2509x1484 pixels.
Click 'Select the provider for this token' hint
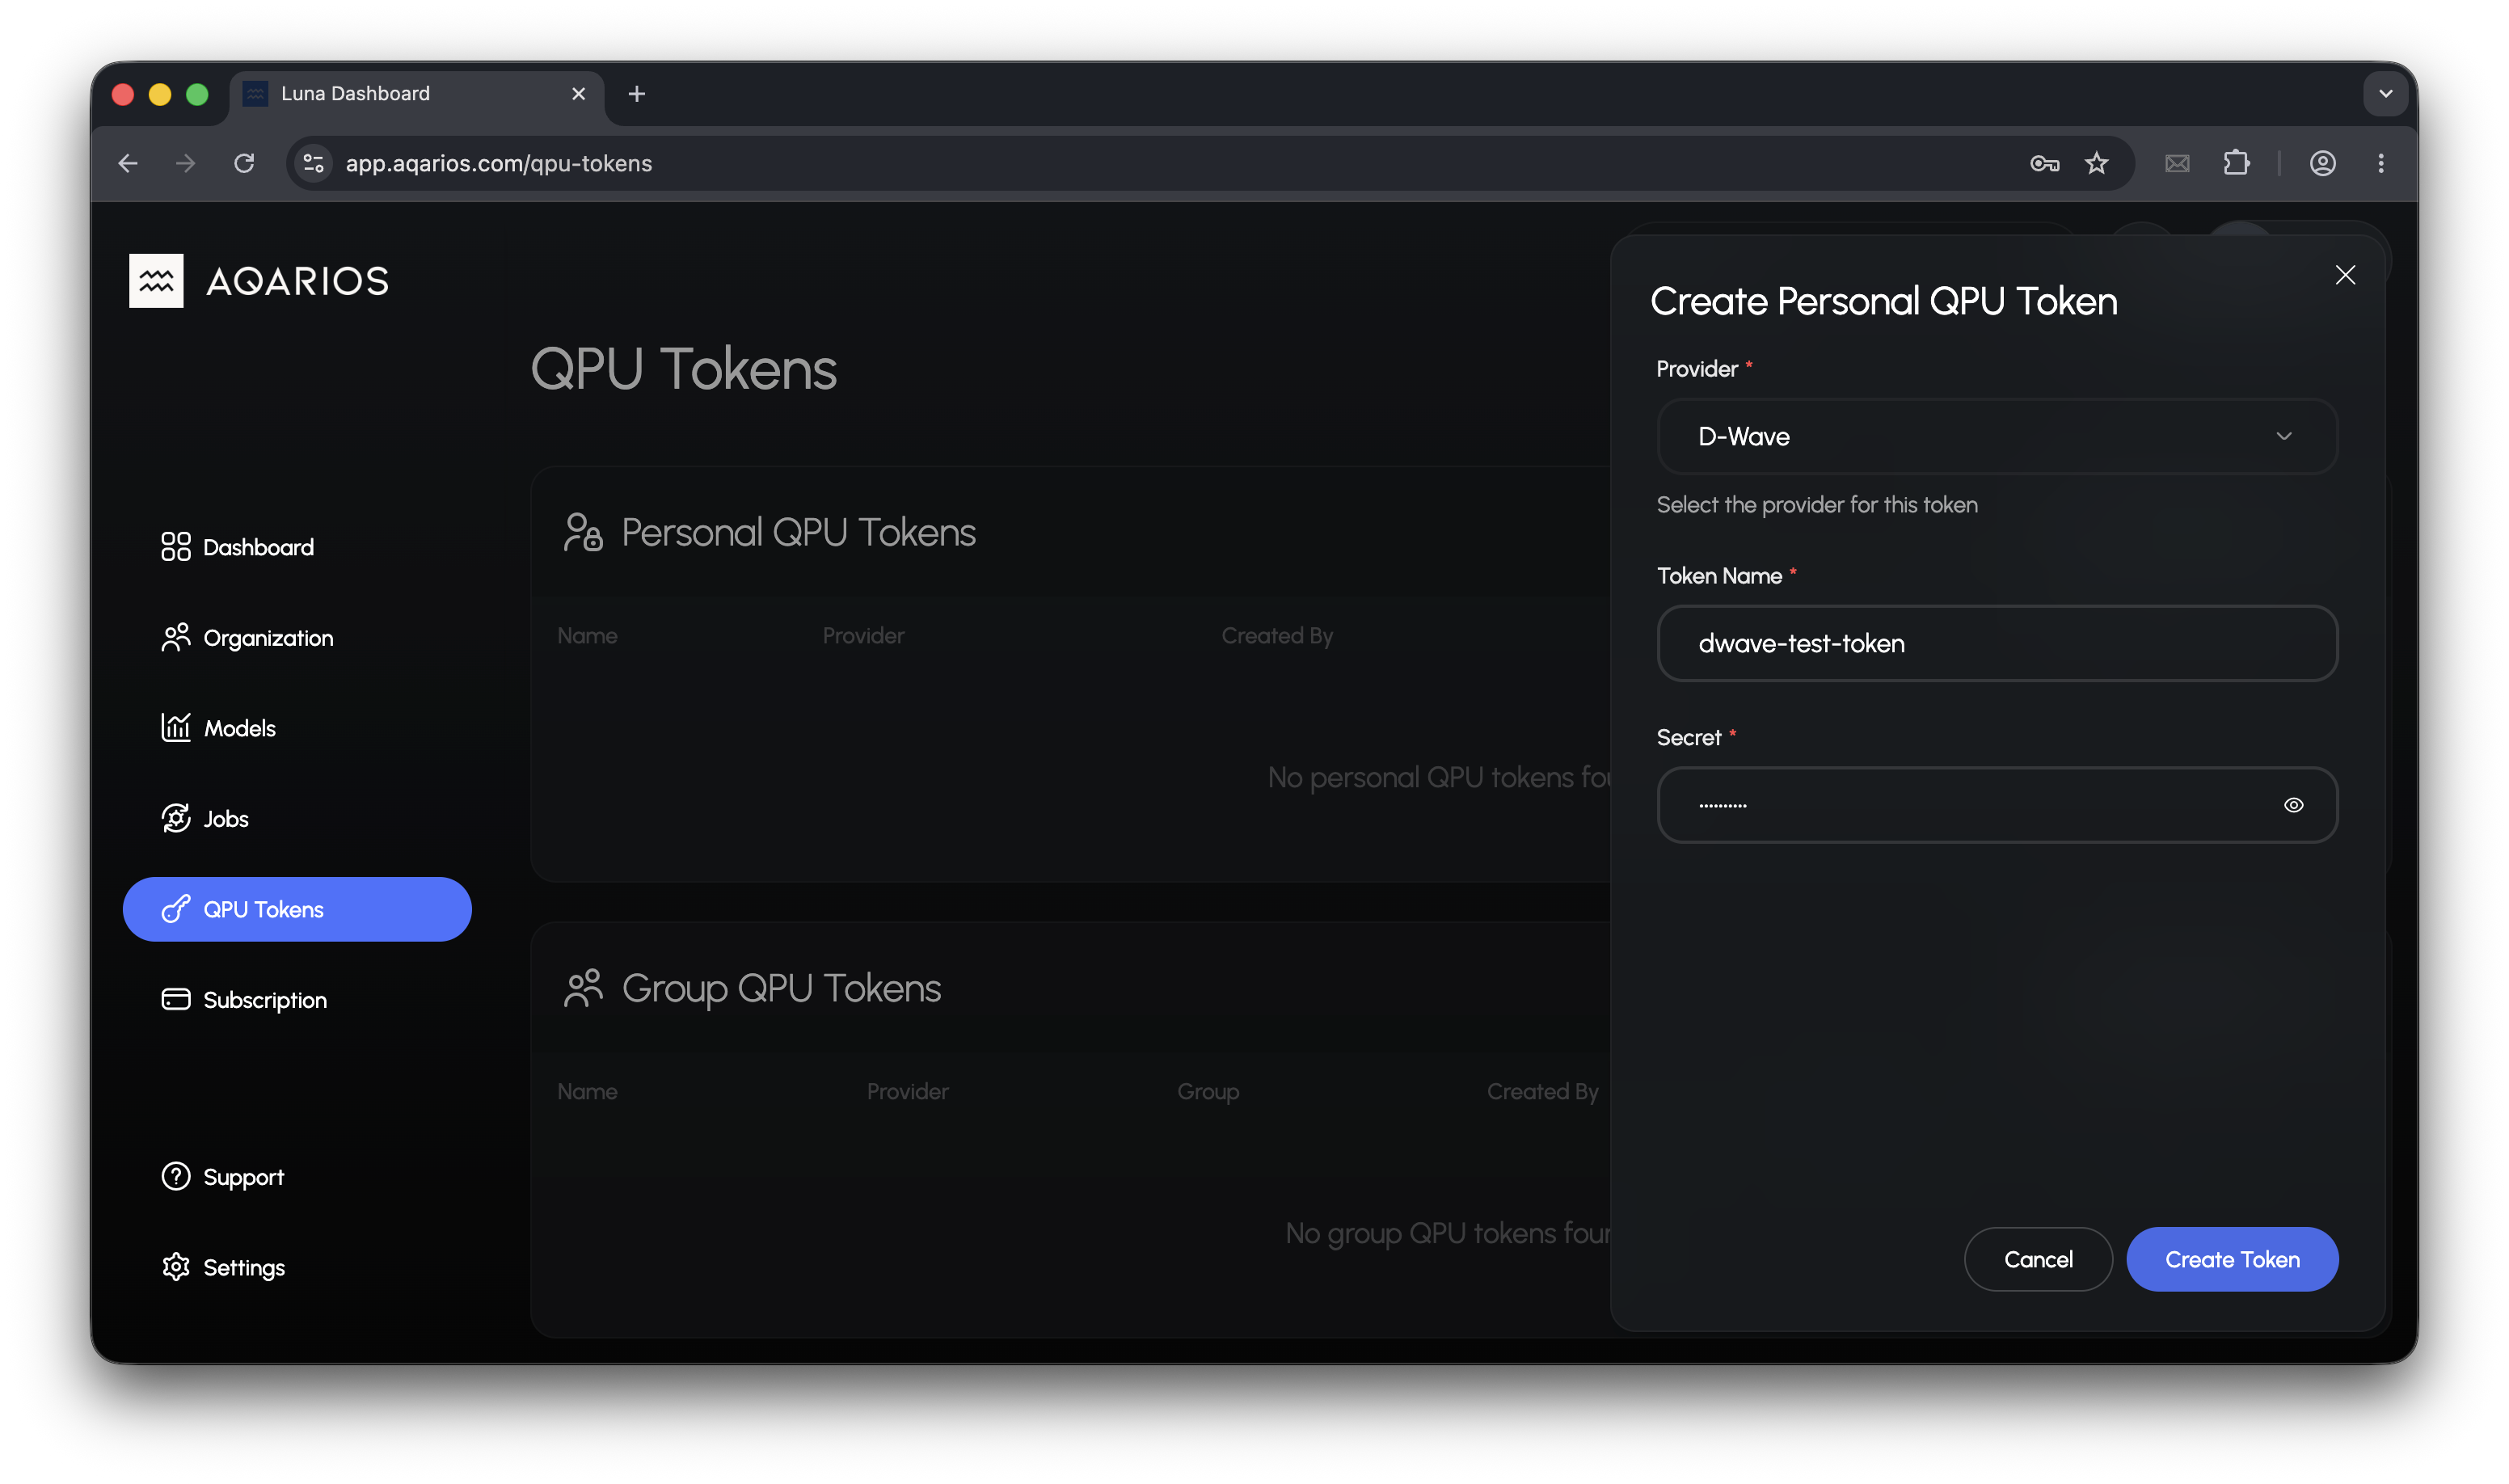point(1817,505)
